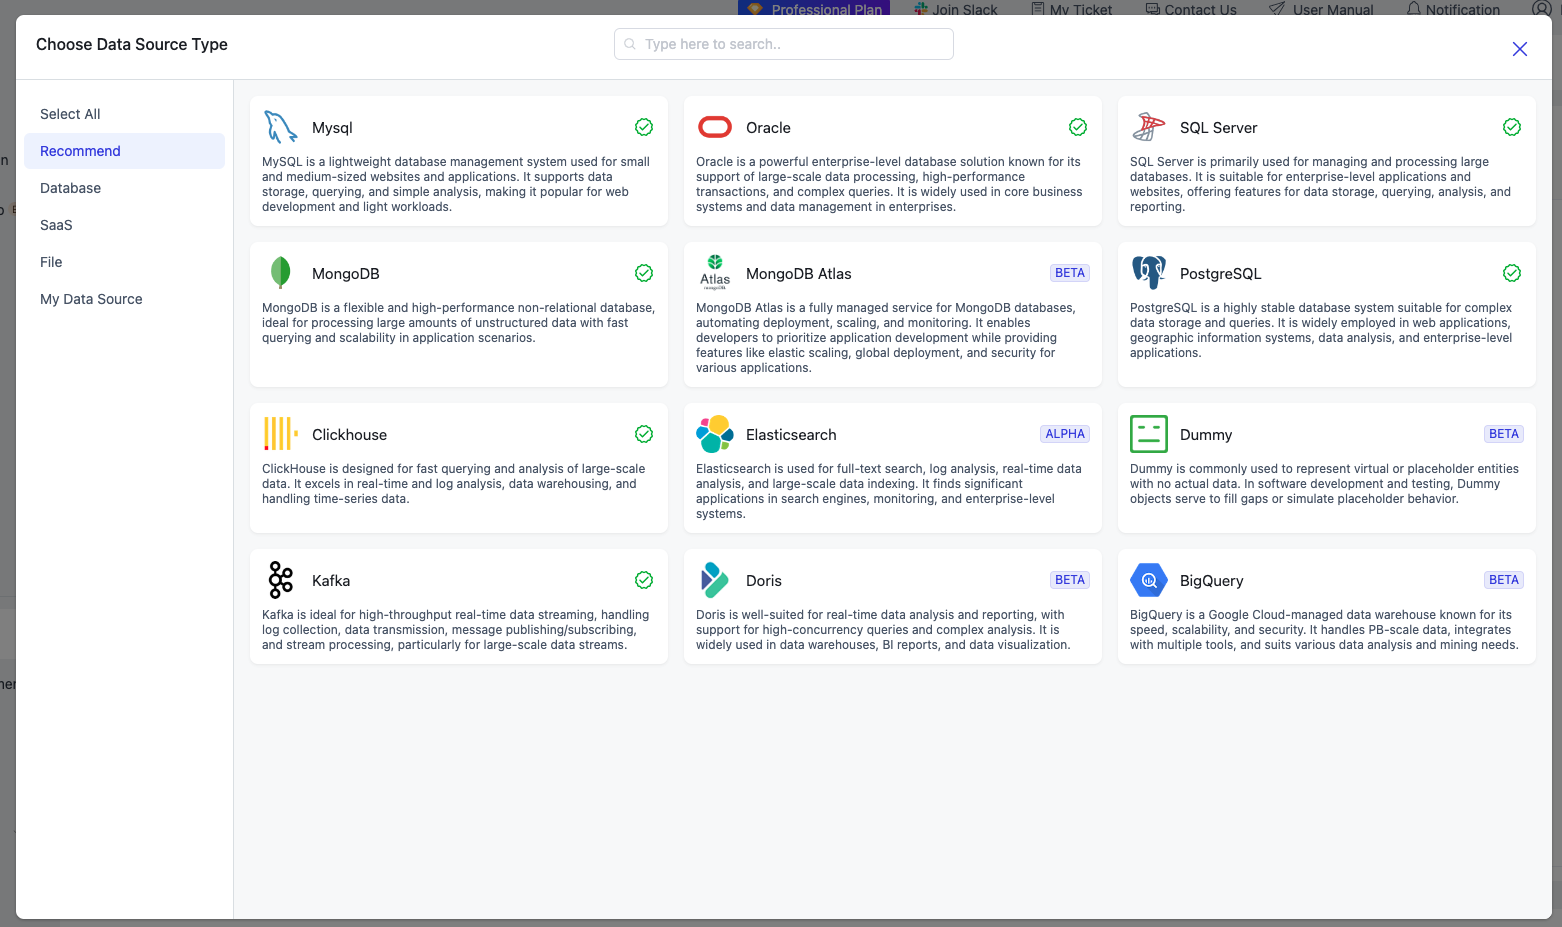Click the MongoDB Atlas logo icon

tap(715, 273)
